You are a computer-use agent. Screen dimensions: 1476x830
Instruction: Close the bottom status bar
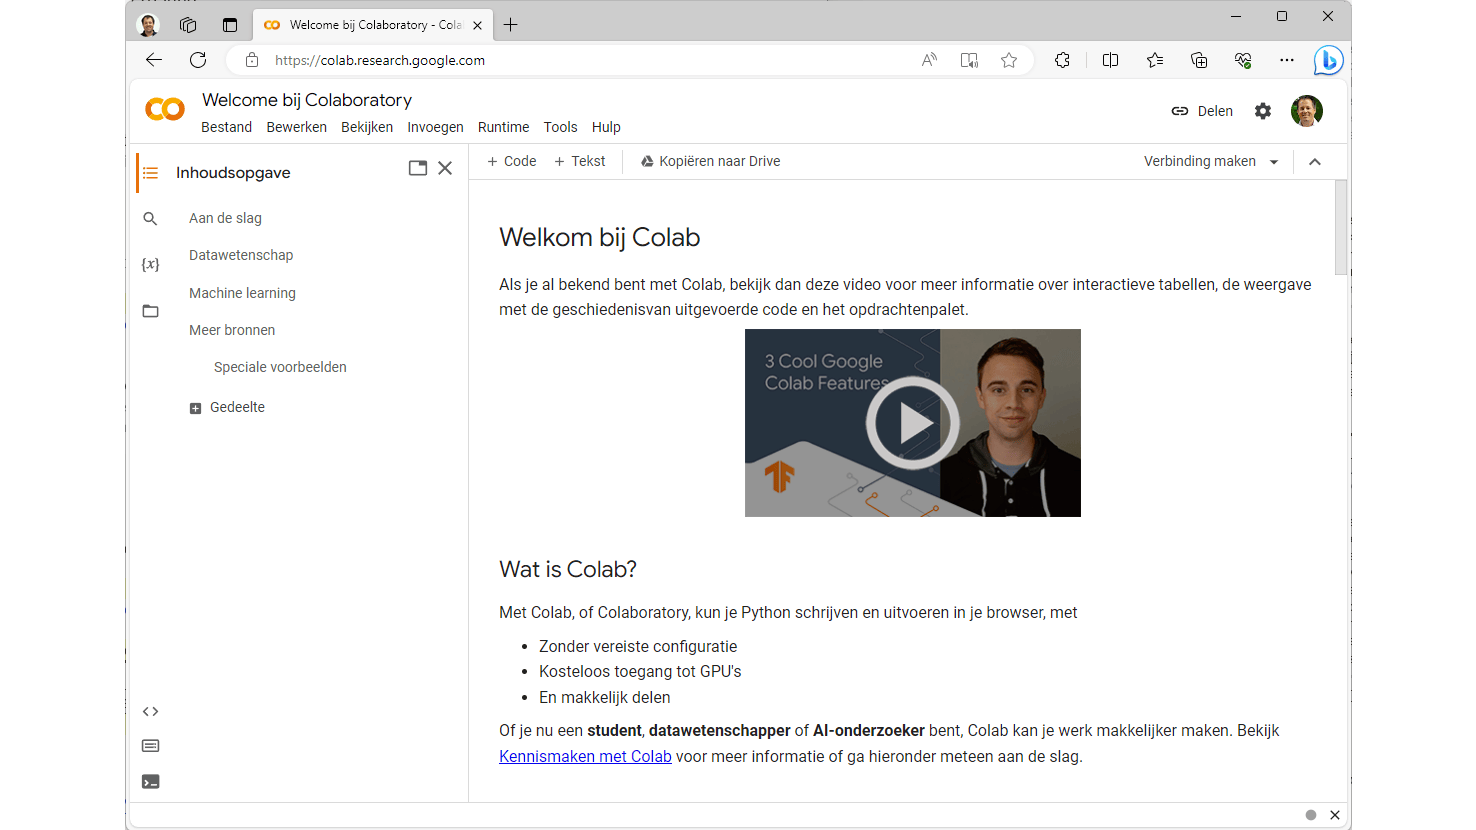(x=1335, y=815)
